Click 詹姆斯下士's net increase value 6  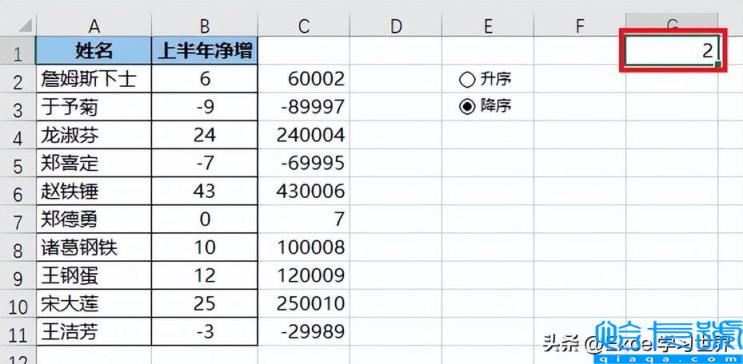[205, 79]
